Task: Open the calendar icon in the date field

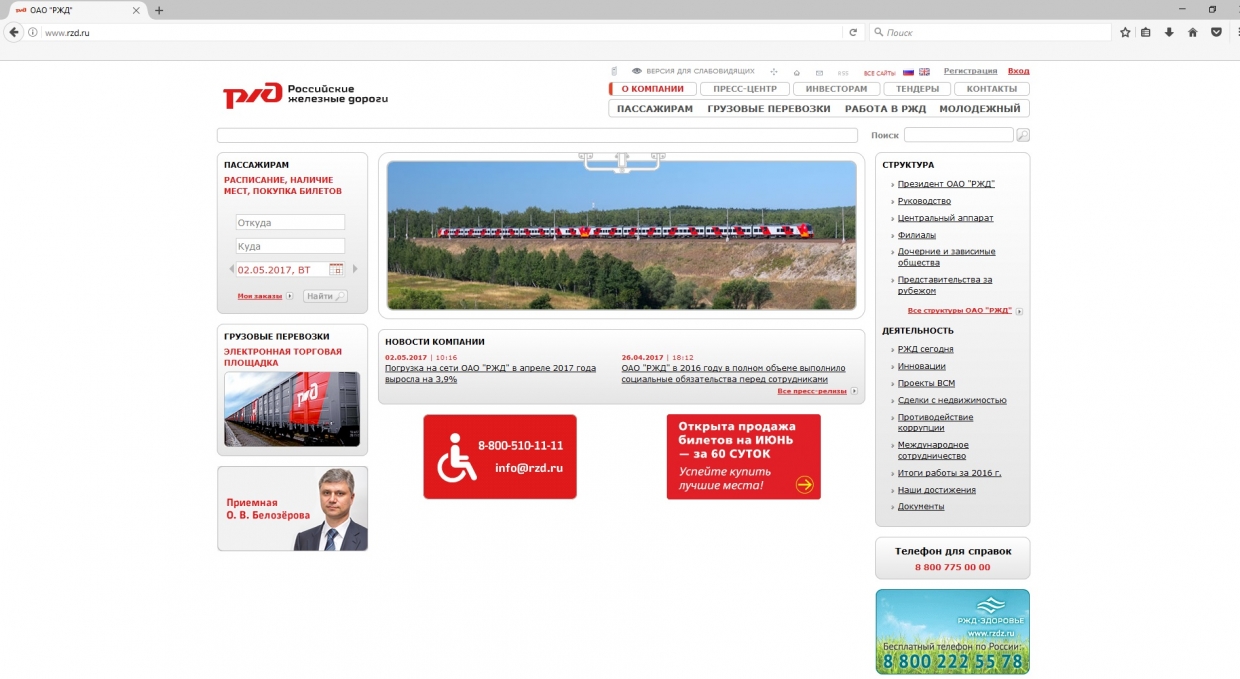Action: [x=336, y=270]
